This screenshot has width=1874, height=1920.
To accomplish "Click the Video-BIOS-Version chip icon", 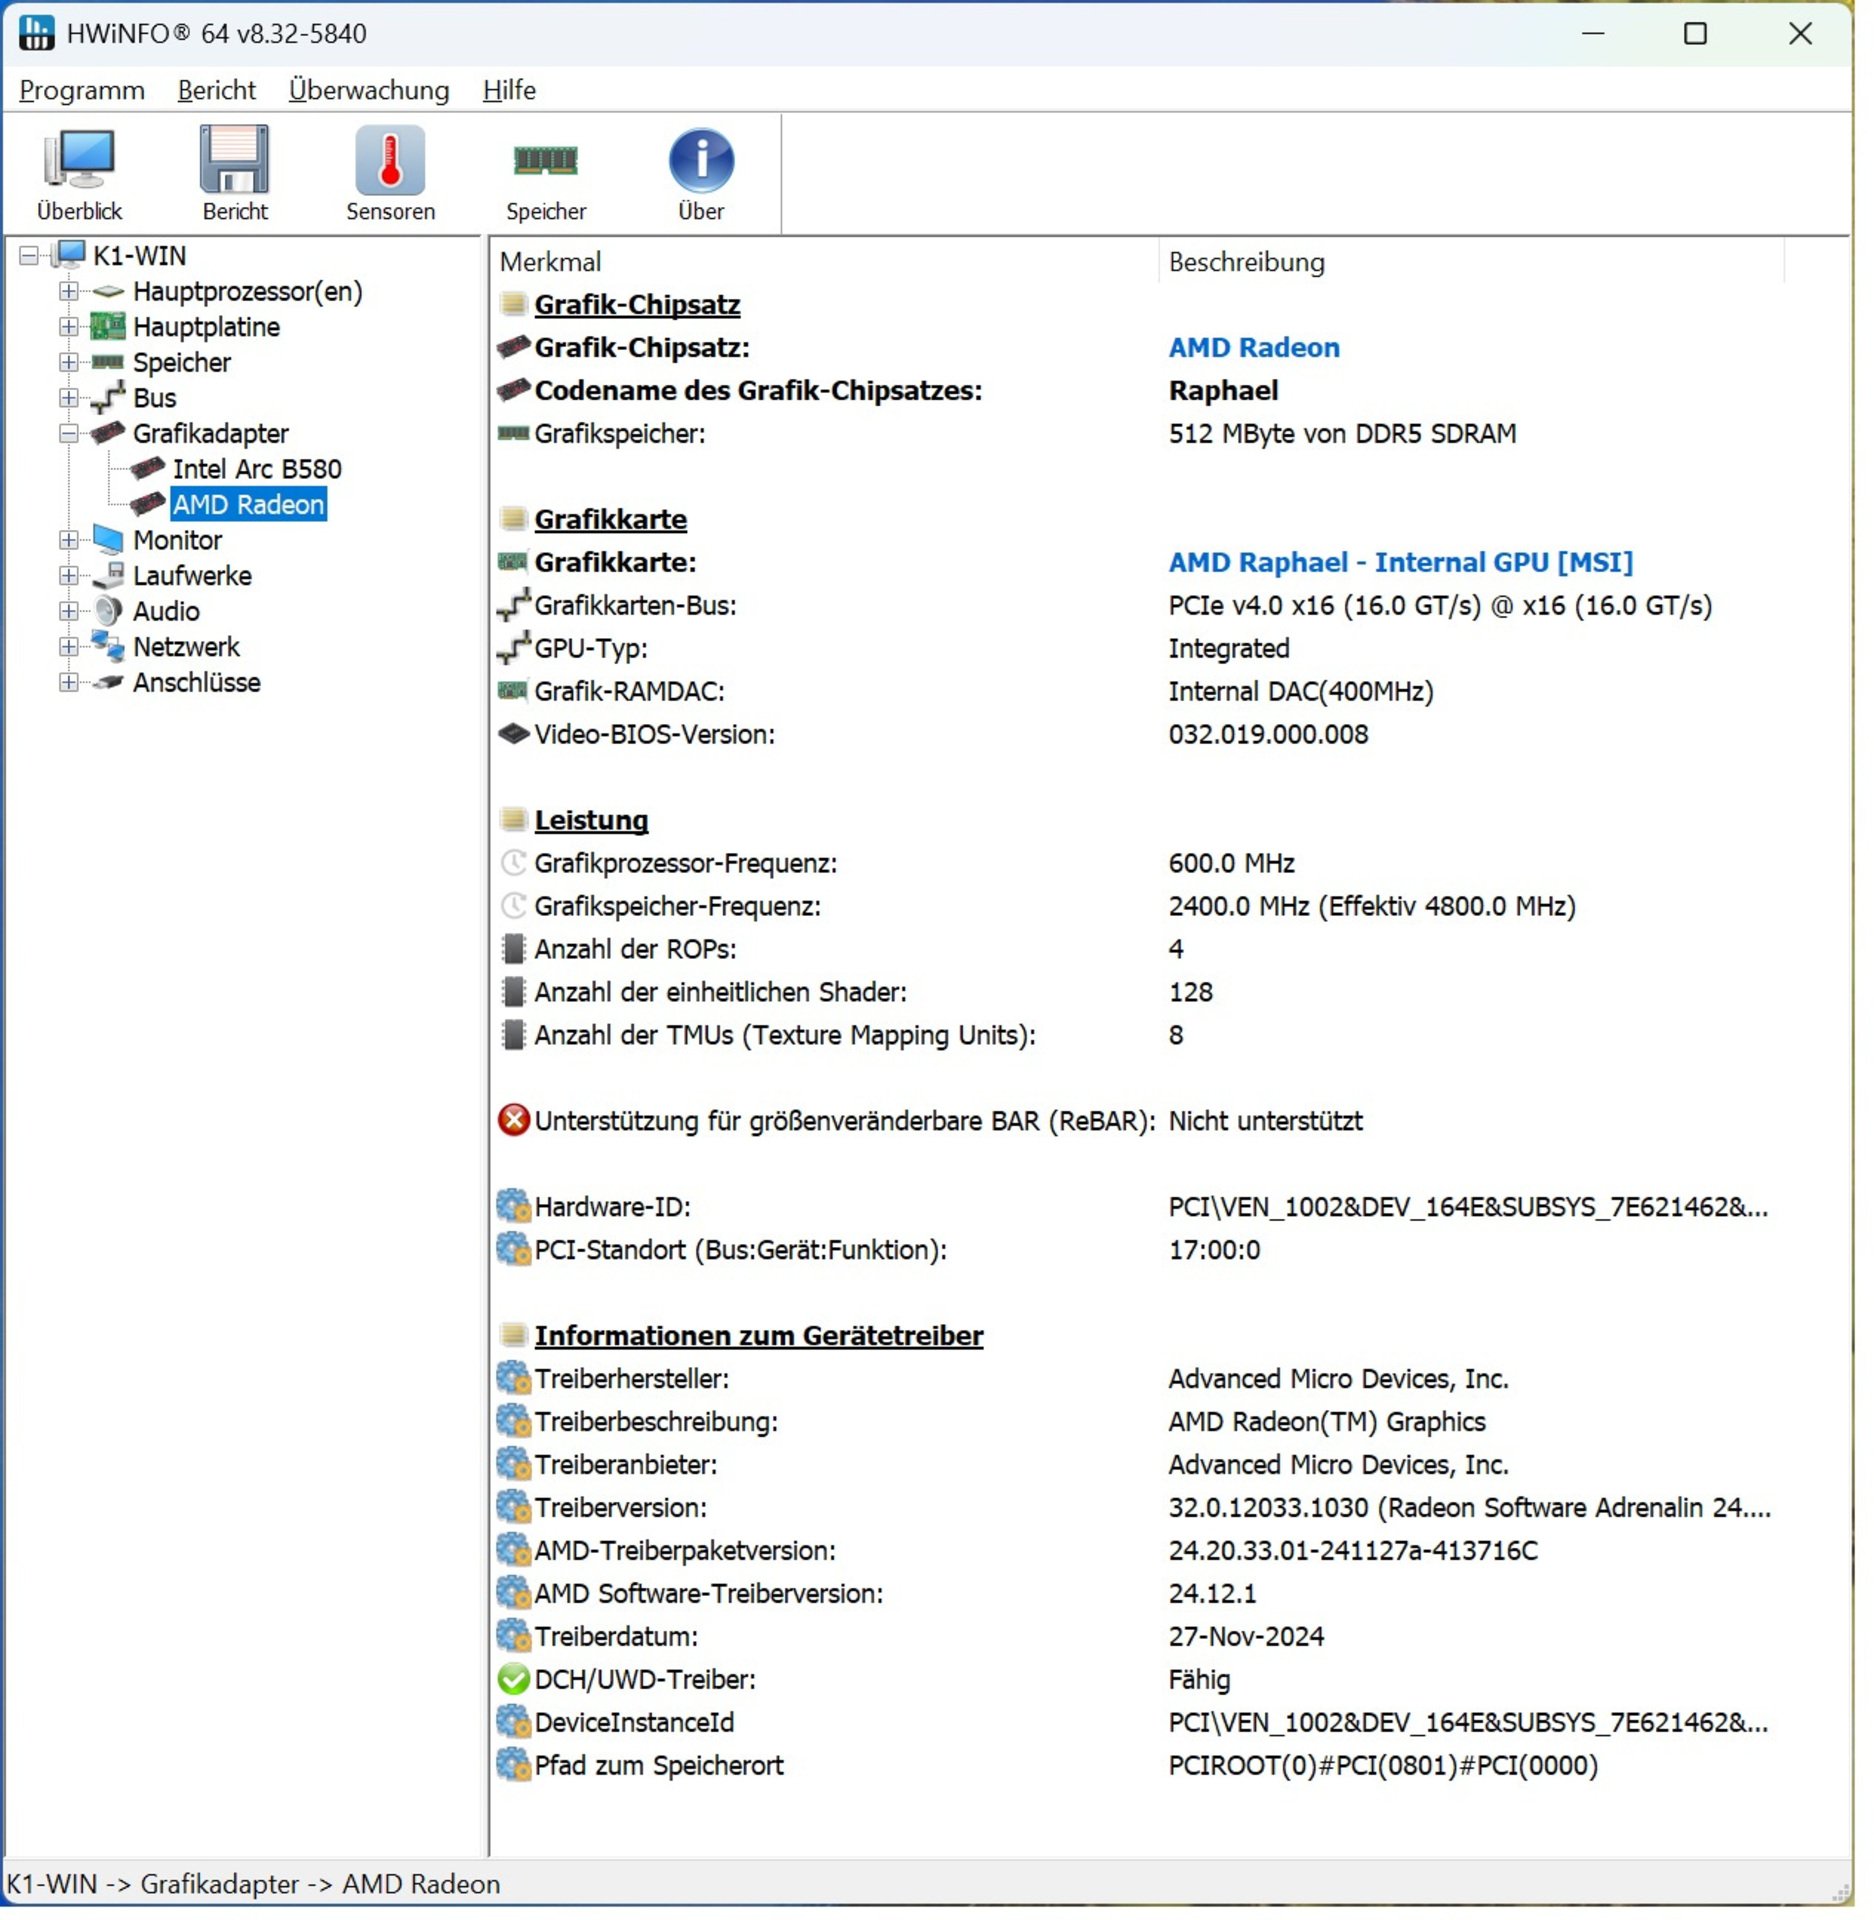I will [x=514, y=735].
